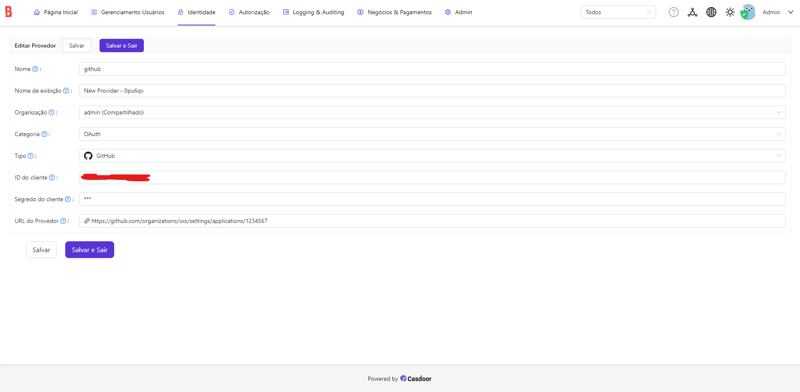800x392 pixels.
Task: Open the Negócios & Pagamentos menu
Action: pyautogui.click(x=394, y=12)
